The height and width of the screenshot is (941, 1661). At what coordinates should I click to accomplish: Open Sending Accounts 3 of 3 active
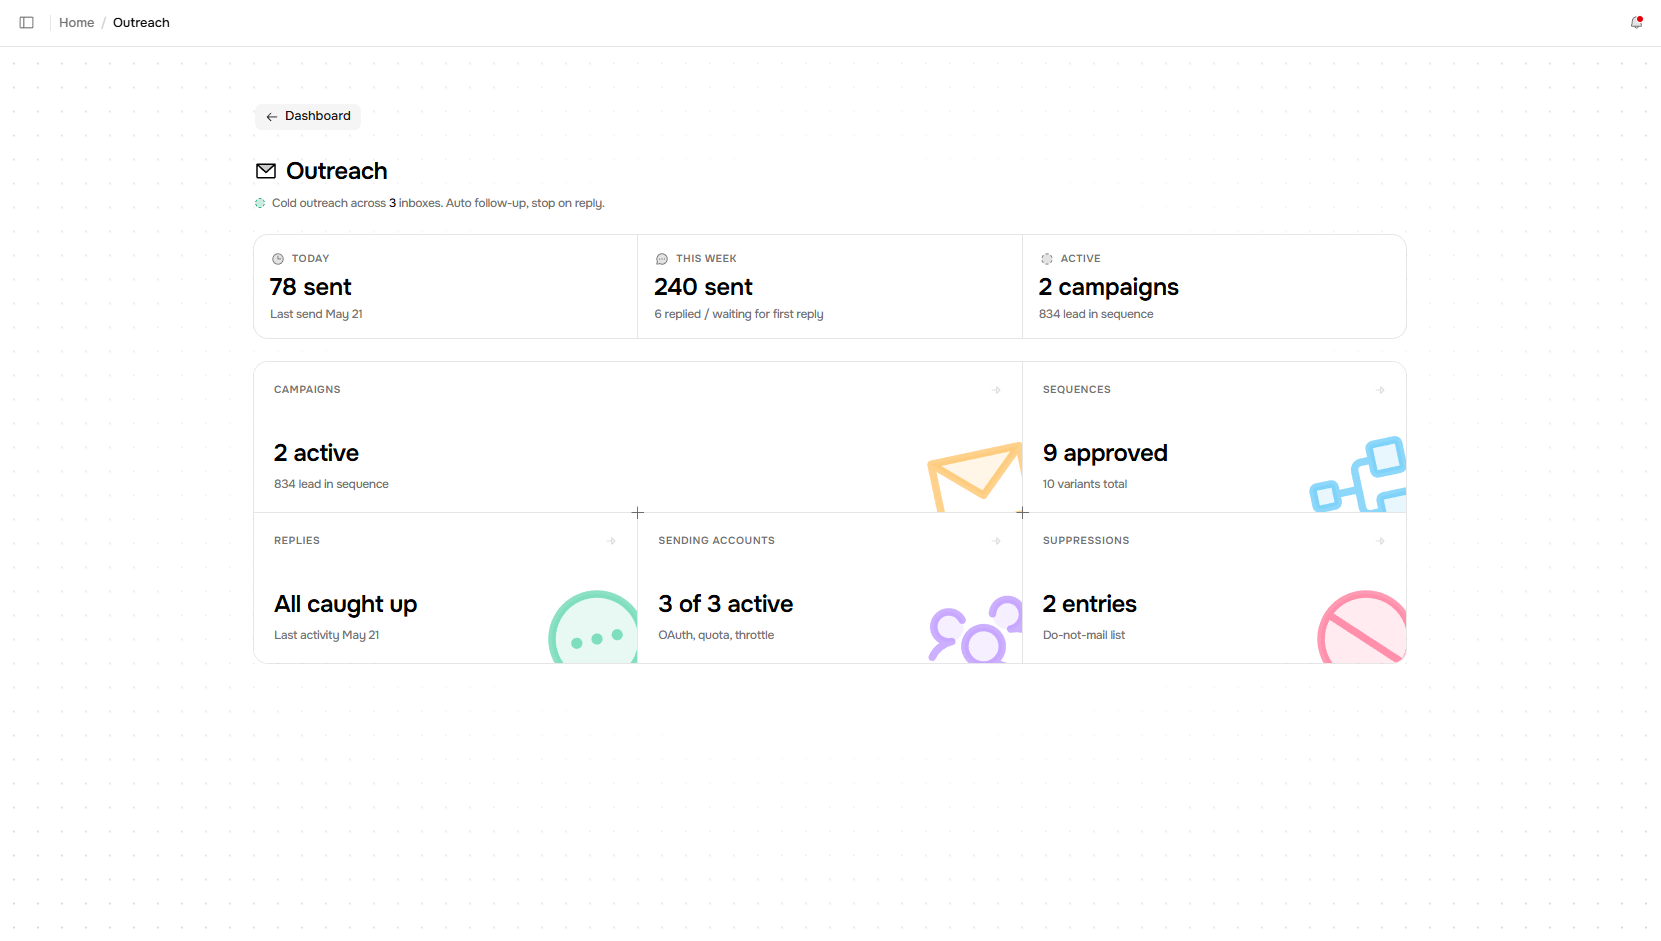tap(830, 588)
